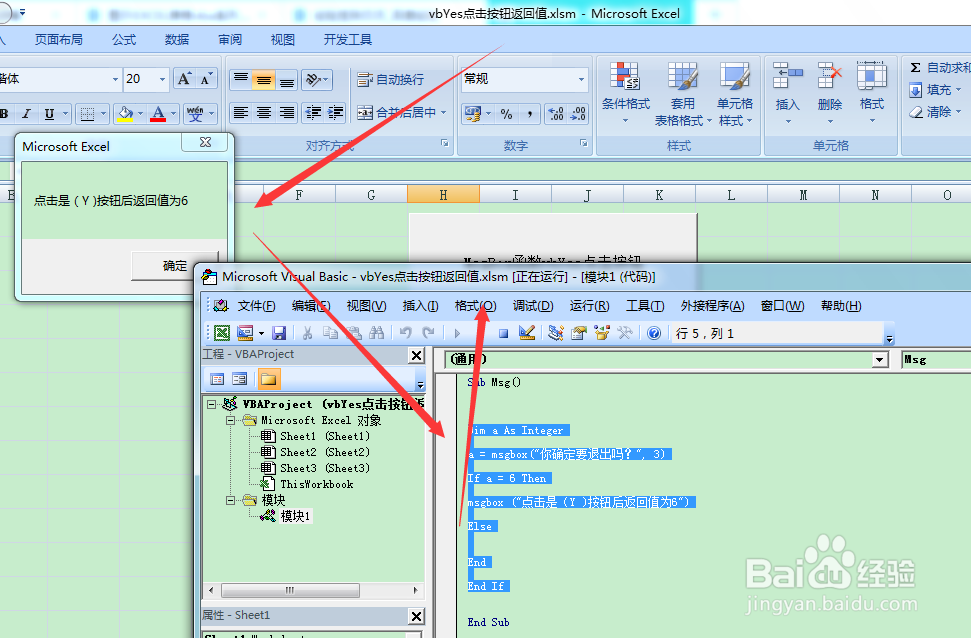This screenshot has height=638, width=971.
Task: Click fill color yellow paint bucket swatch
Action: [x=126, y=113]
